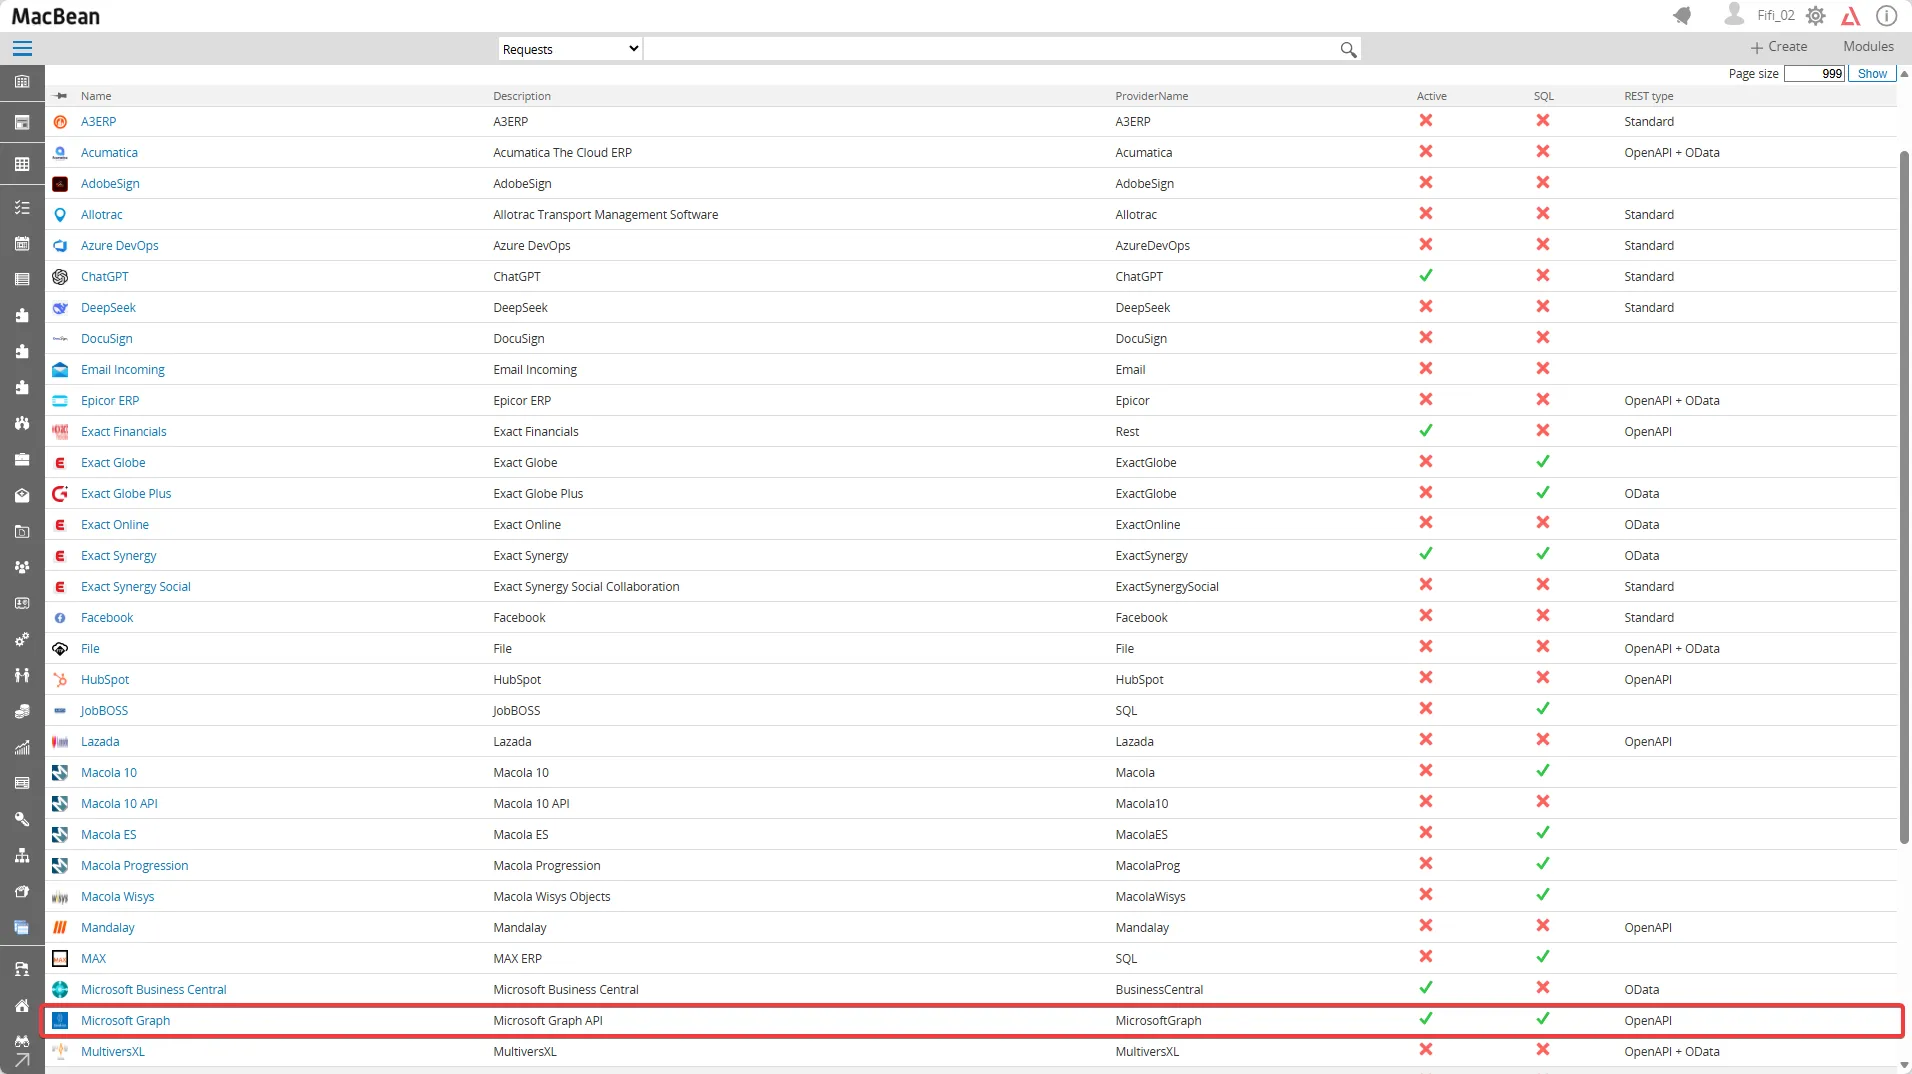Click the info circle icon
The width and height of the screenshot is (1912, 1074).
pyautogui.click(x=1886, y=16)
